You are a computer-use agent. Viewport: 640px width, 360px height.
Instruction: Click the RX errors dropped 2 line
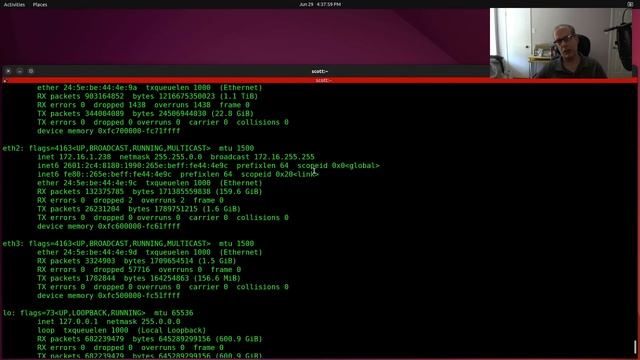[130, 200]
